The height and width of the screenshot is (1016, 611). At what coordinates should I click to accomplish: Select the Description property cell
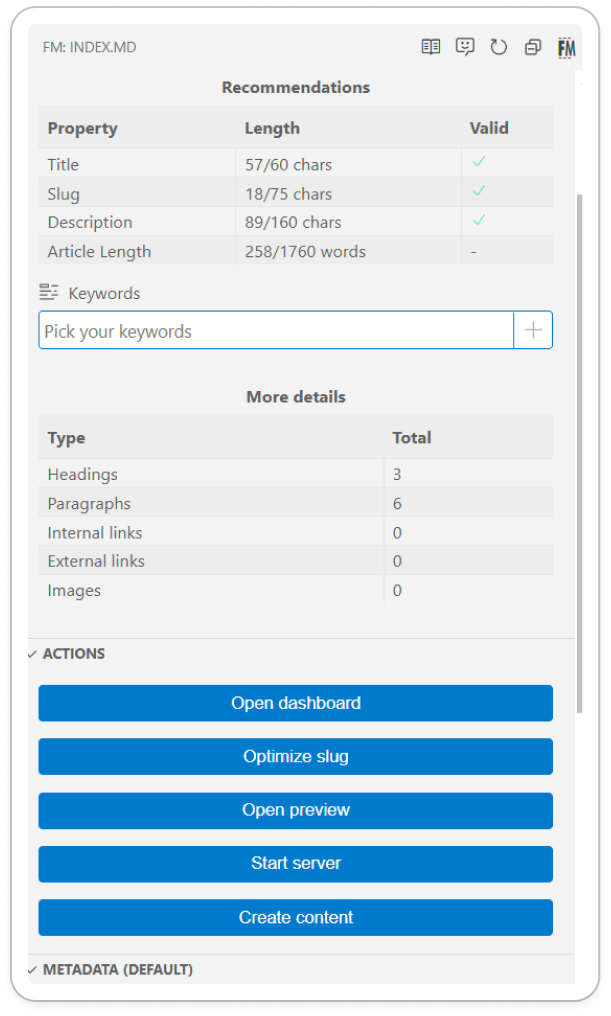click(x=137, y=222)
